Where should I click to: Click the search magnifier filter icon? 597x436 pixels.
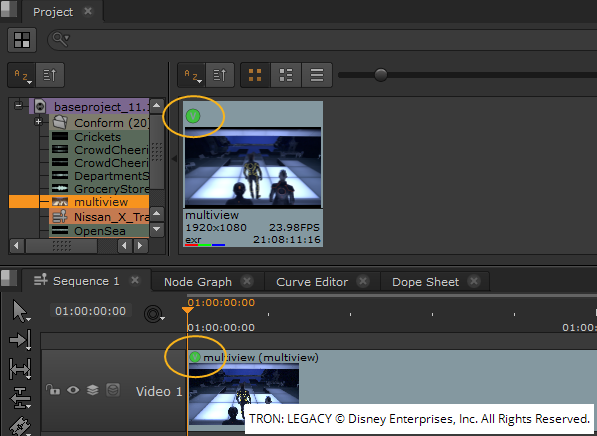coord(61,39)
